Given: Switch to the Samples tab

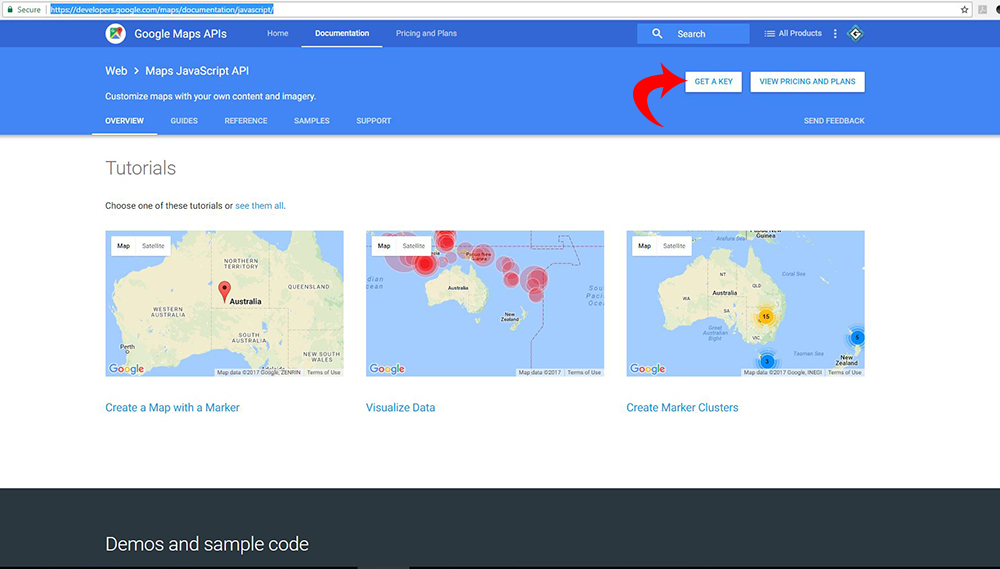Looking at the screenshot, I should point(312,121).
